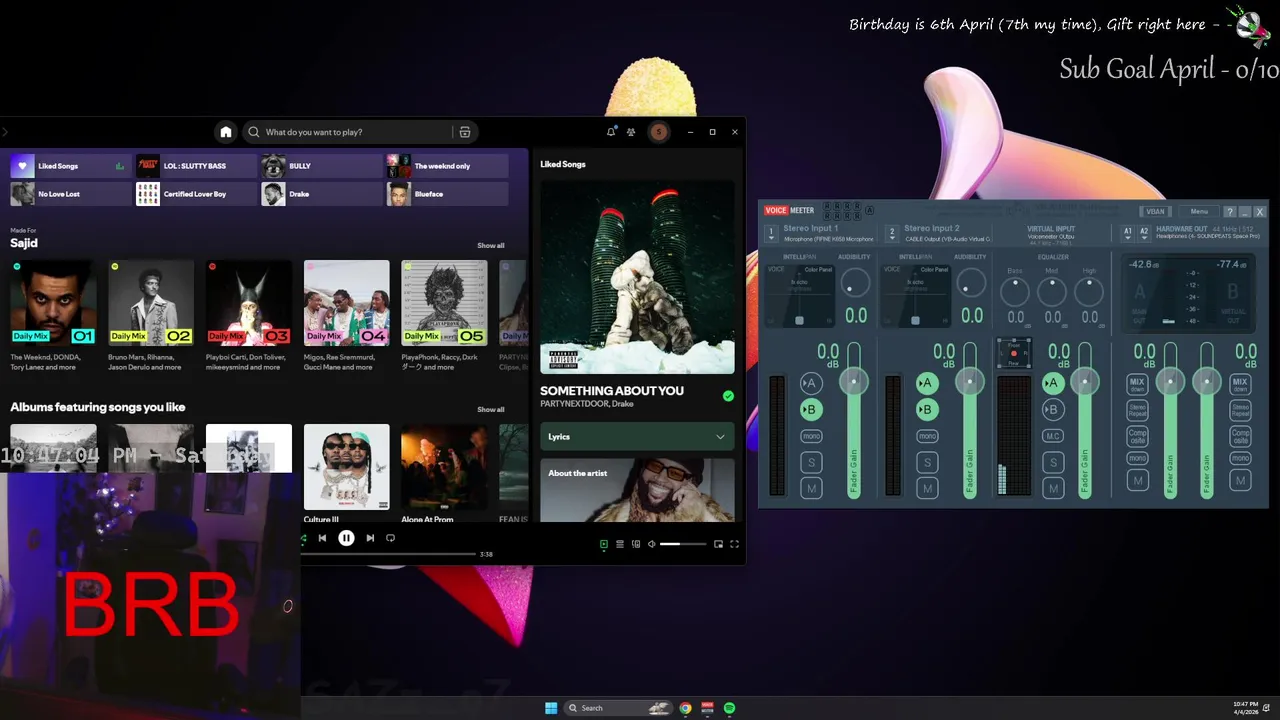Click the green saved checkmark on song

[728, 396]
